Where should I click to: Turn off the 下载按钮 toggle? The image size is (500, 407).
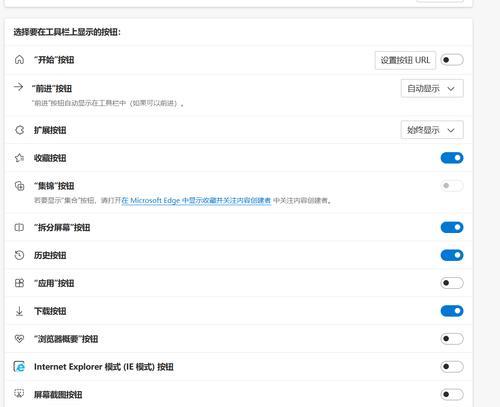pos(452,311)
